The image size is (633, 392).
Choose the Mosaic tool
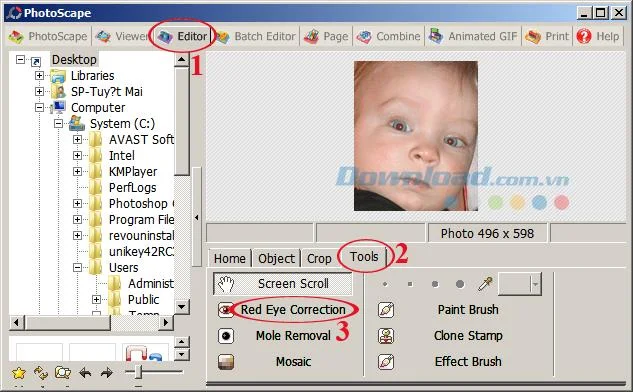[x=293, y=361]
